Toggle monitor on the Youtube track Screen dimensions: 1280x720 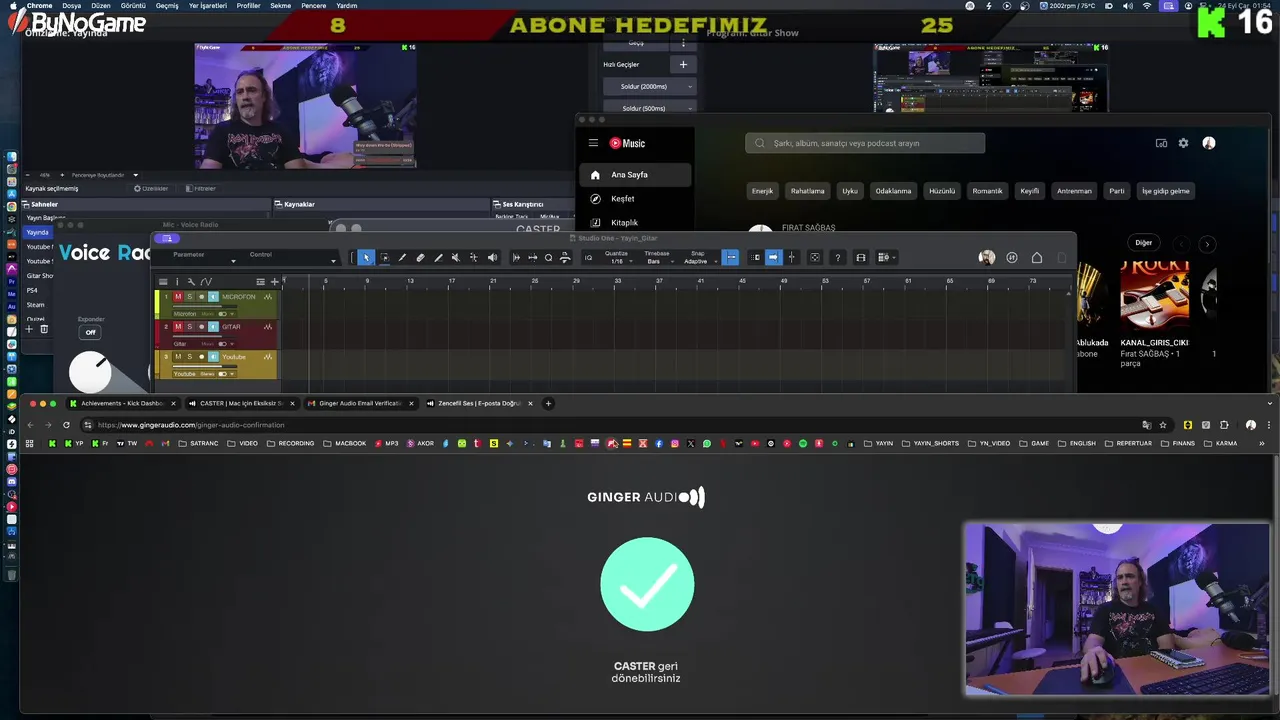213,357
